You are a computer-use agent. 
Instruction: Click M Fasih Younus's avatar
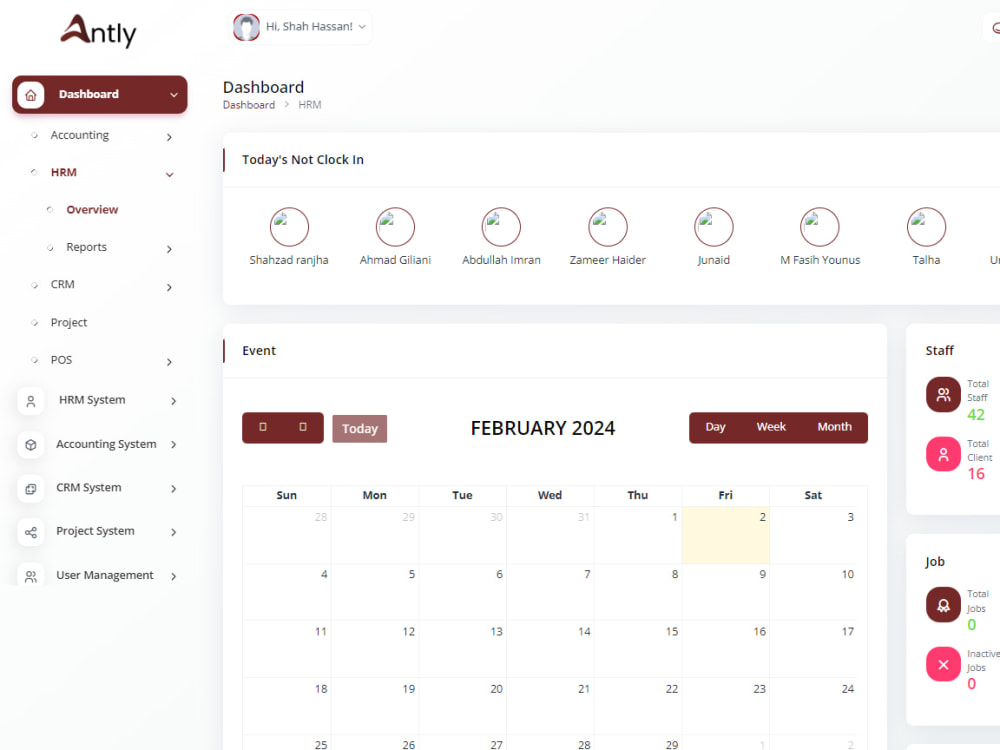click(820, 227)
